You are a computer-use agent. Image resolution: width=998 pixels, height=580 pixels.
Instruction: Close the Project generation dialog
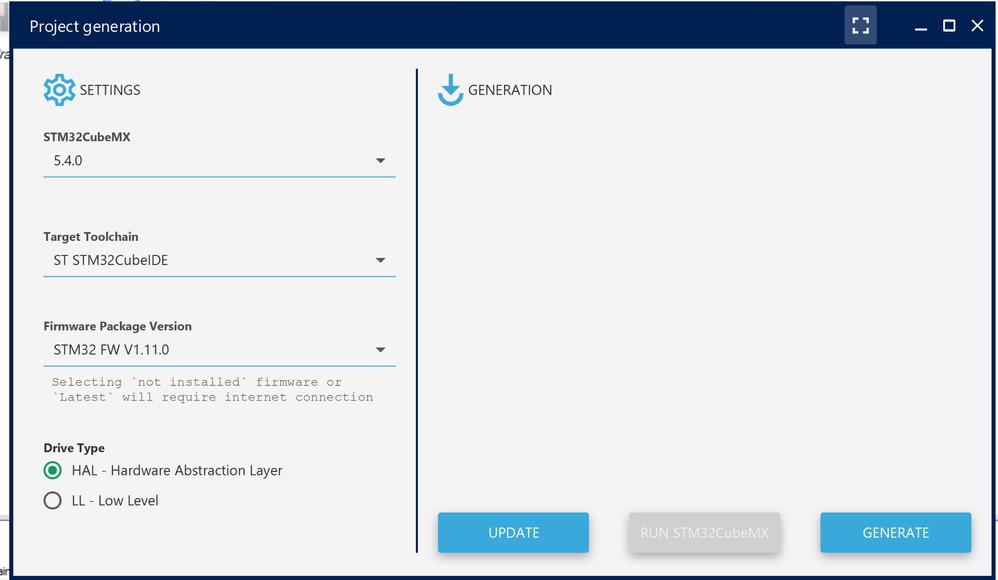[977, 25]
